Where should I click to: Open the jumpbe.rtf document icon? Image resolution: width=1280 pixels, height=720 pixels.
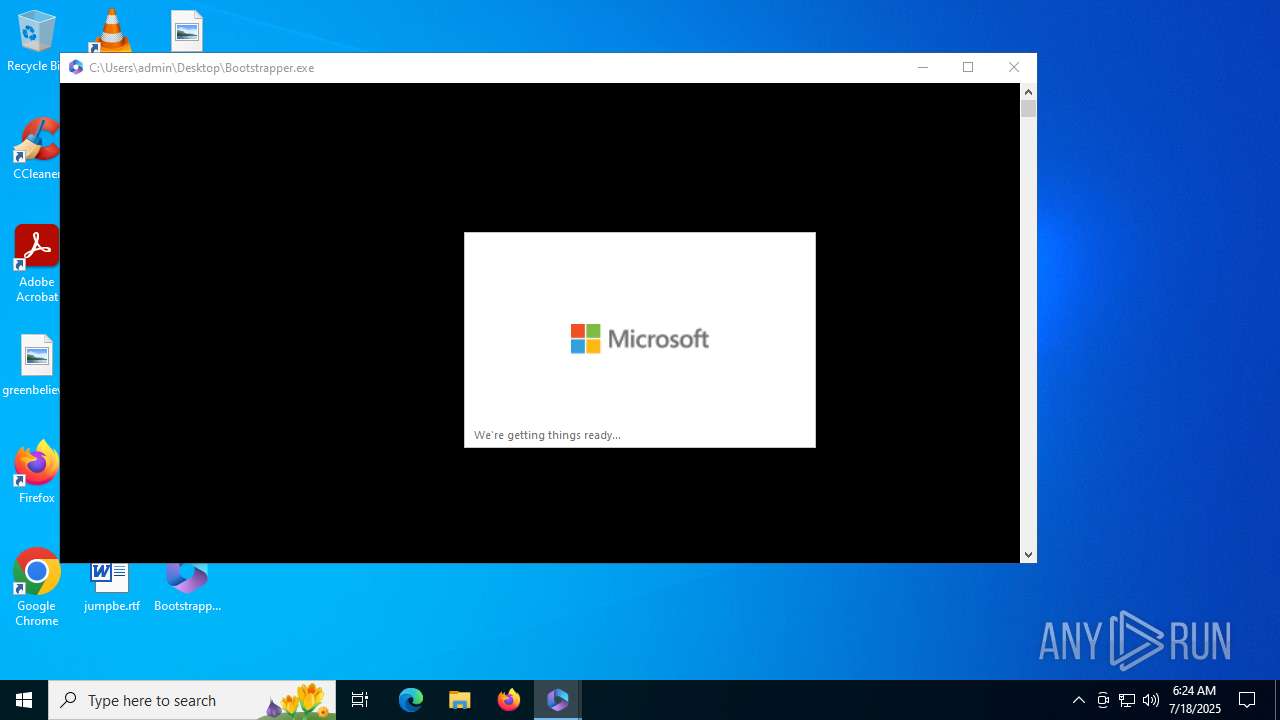coord(111,588)
